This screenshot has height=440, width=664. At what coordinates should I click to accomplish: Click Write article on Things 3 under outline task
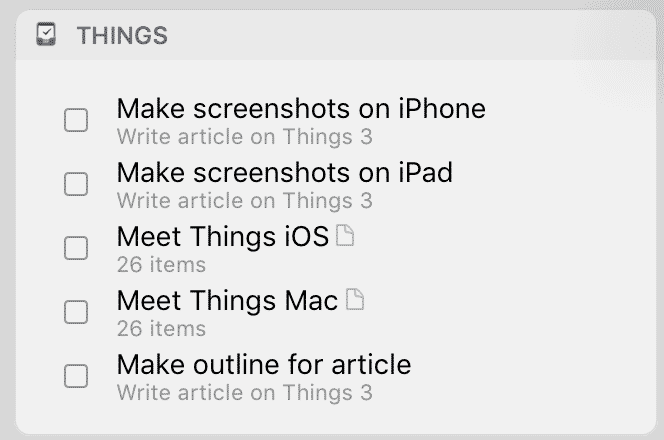pyautogui.click(x=245, y=393)
